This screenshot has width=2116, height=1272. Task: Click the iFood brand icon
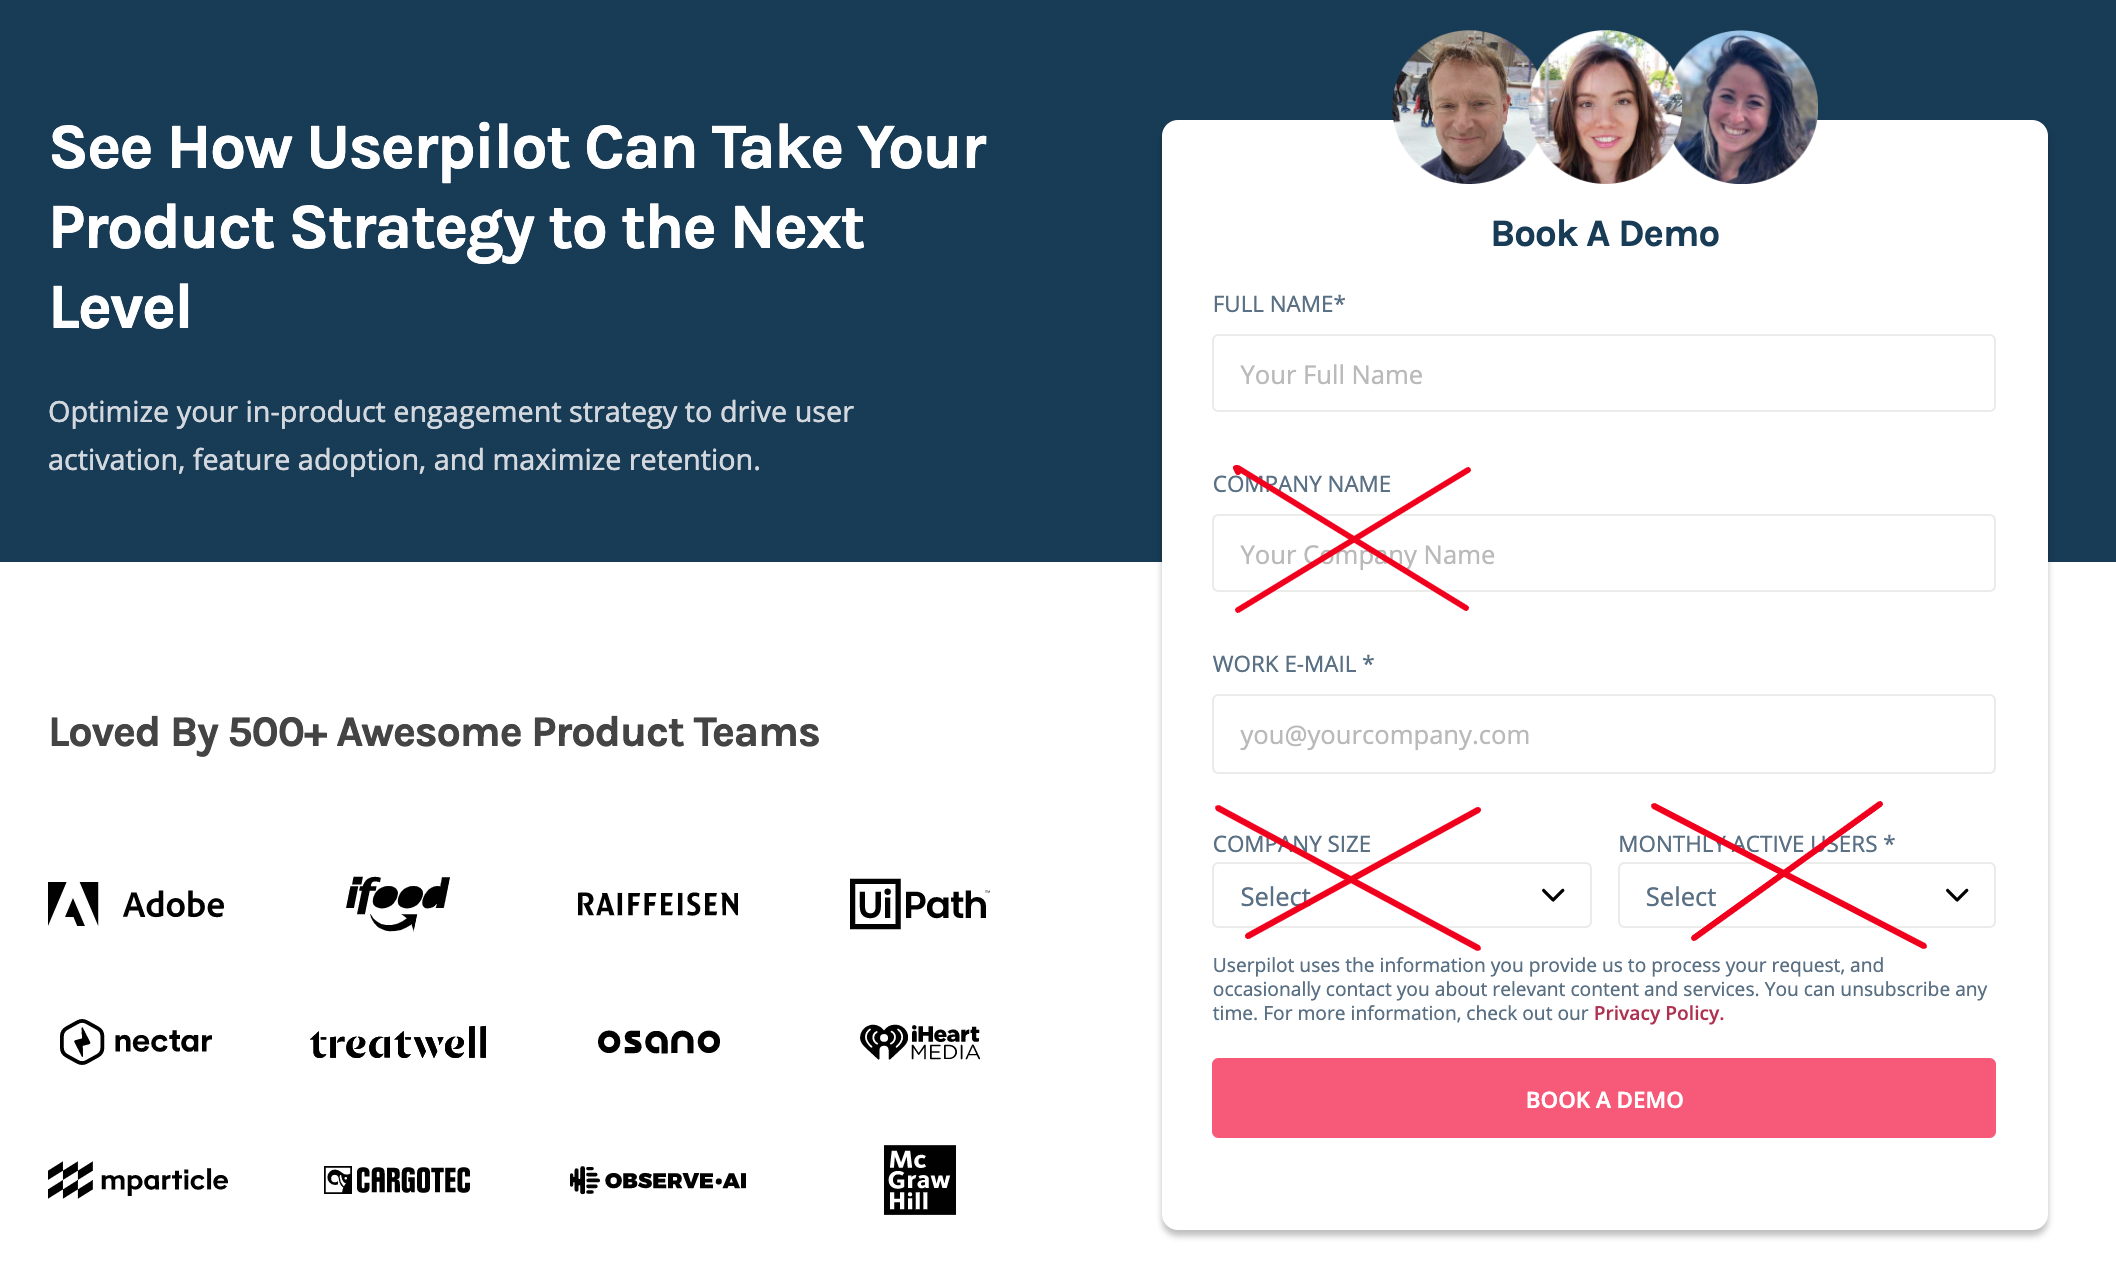[x=396, y=902]
